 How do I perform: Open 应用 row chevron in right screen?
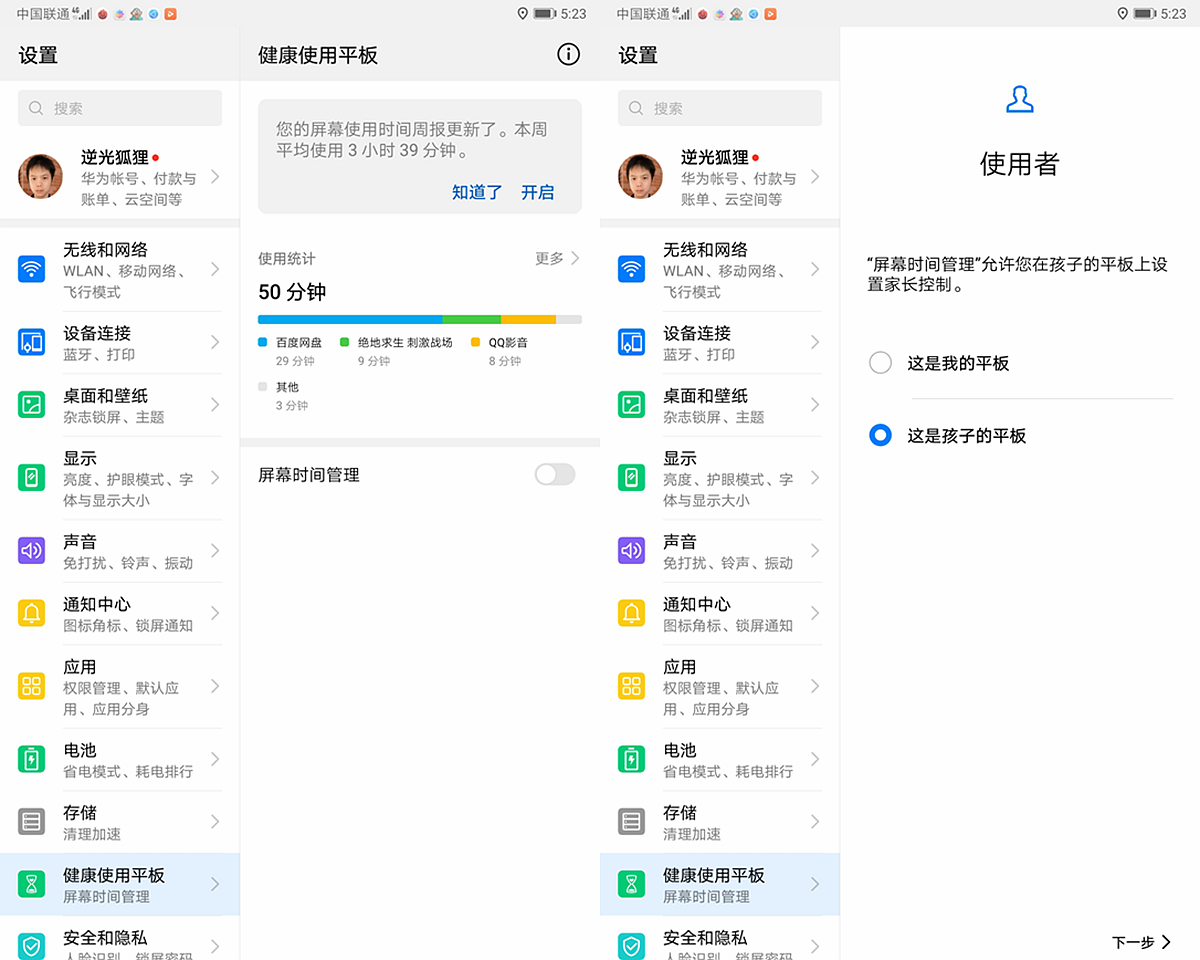point(815,686)
